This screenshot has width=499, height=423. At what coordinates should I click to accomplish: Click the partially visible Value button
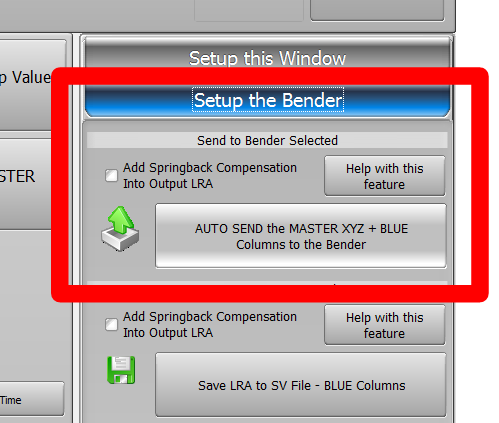tap(33, 85)
